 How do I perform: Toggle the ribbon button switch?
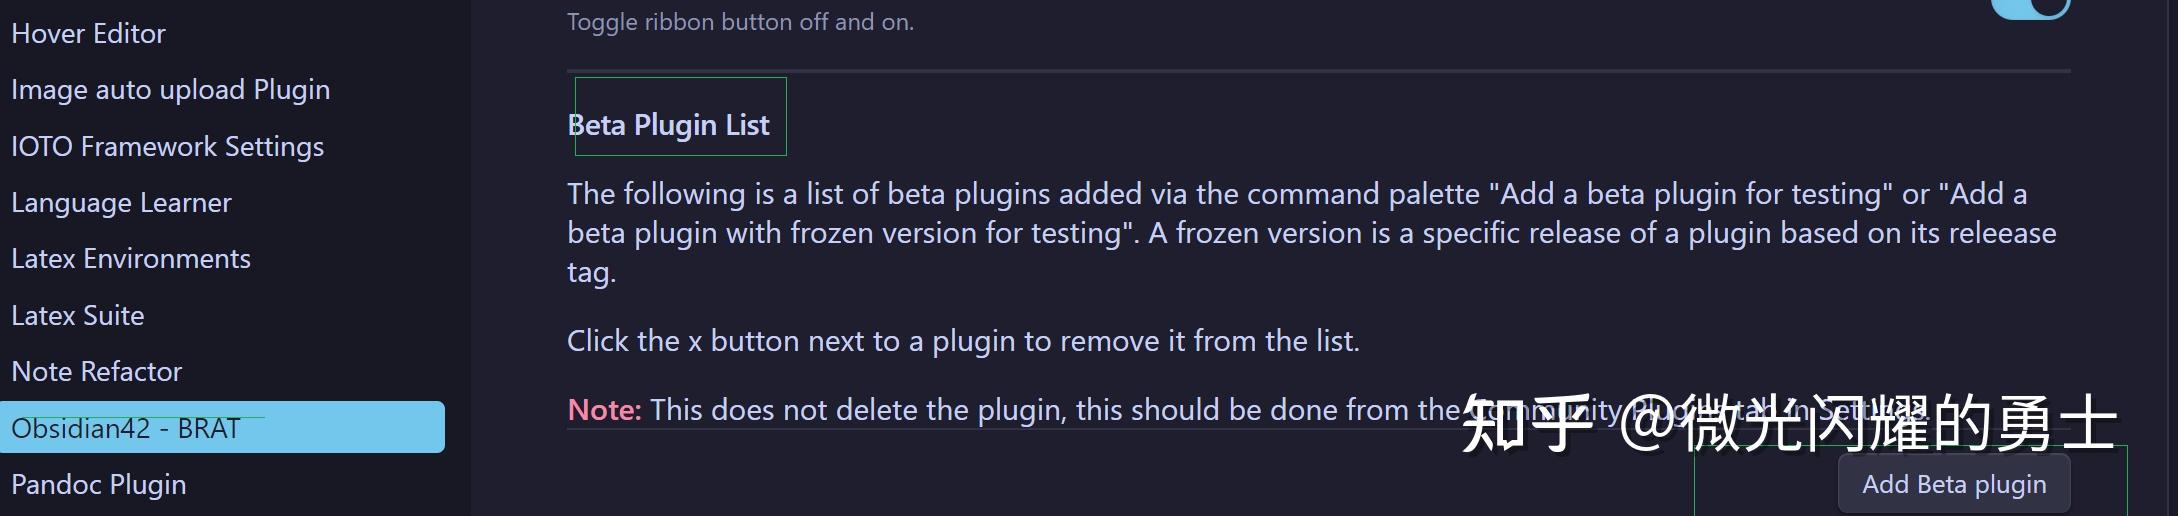coord(2030,8)
